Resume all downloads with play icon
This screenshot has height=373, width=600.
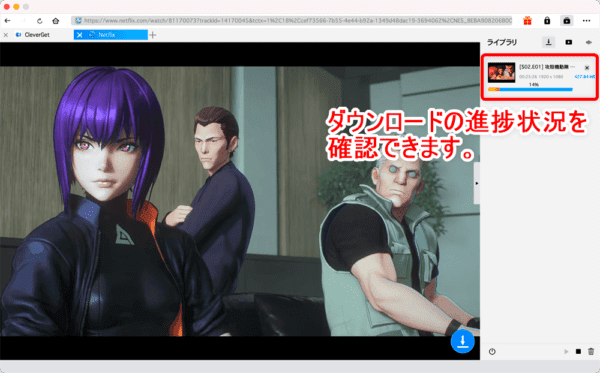click(x=566, y=352)
